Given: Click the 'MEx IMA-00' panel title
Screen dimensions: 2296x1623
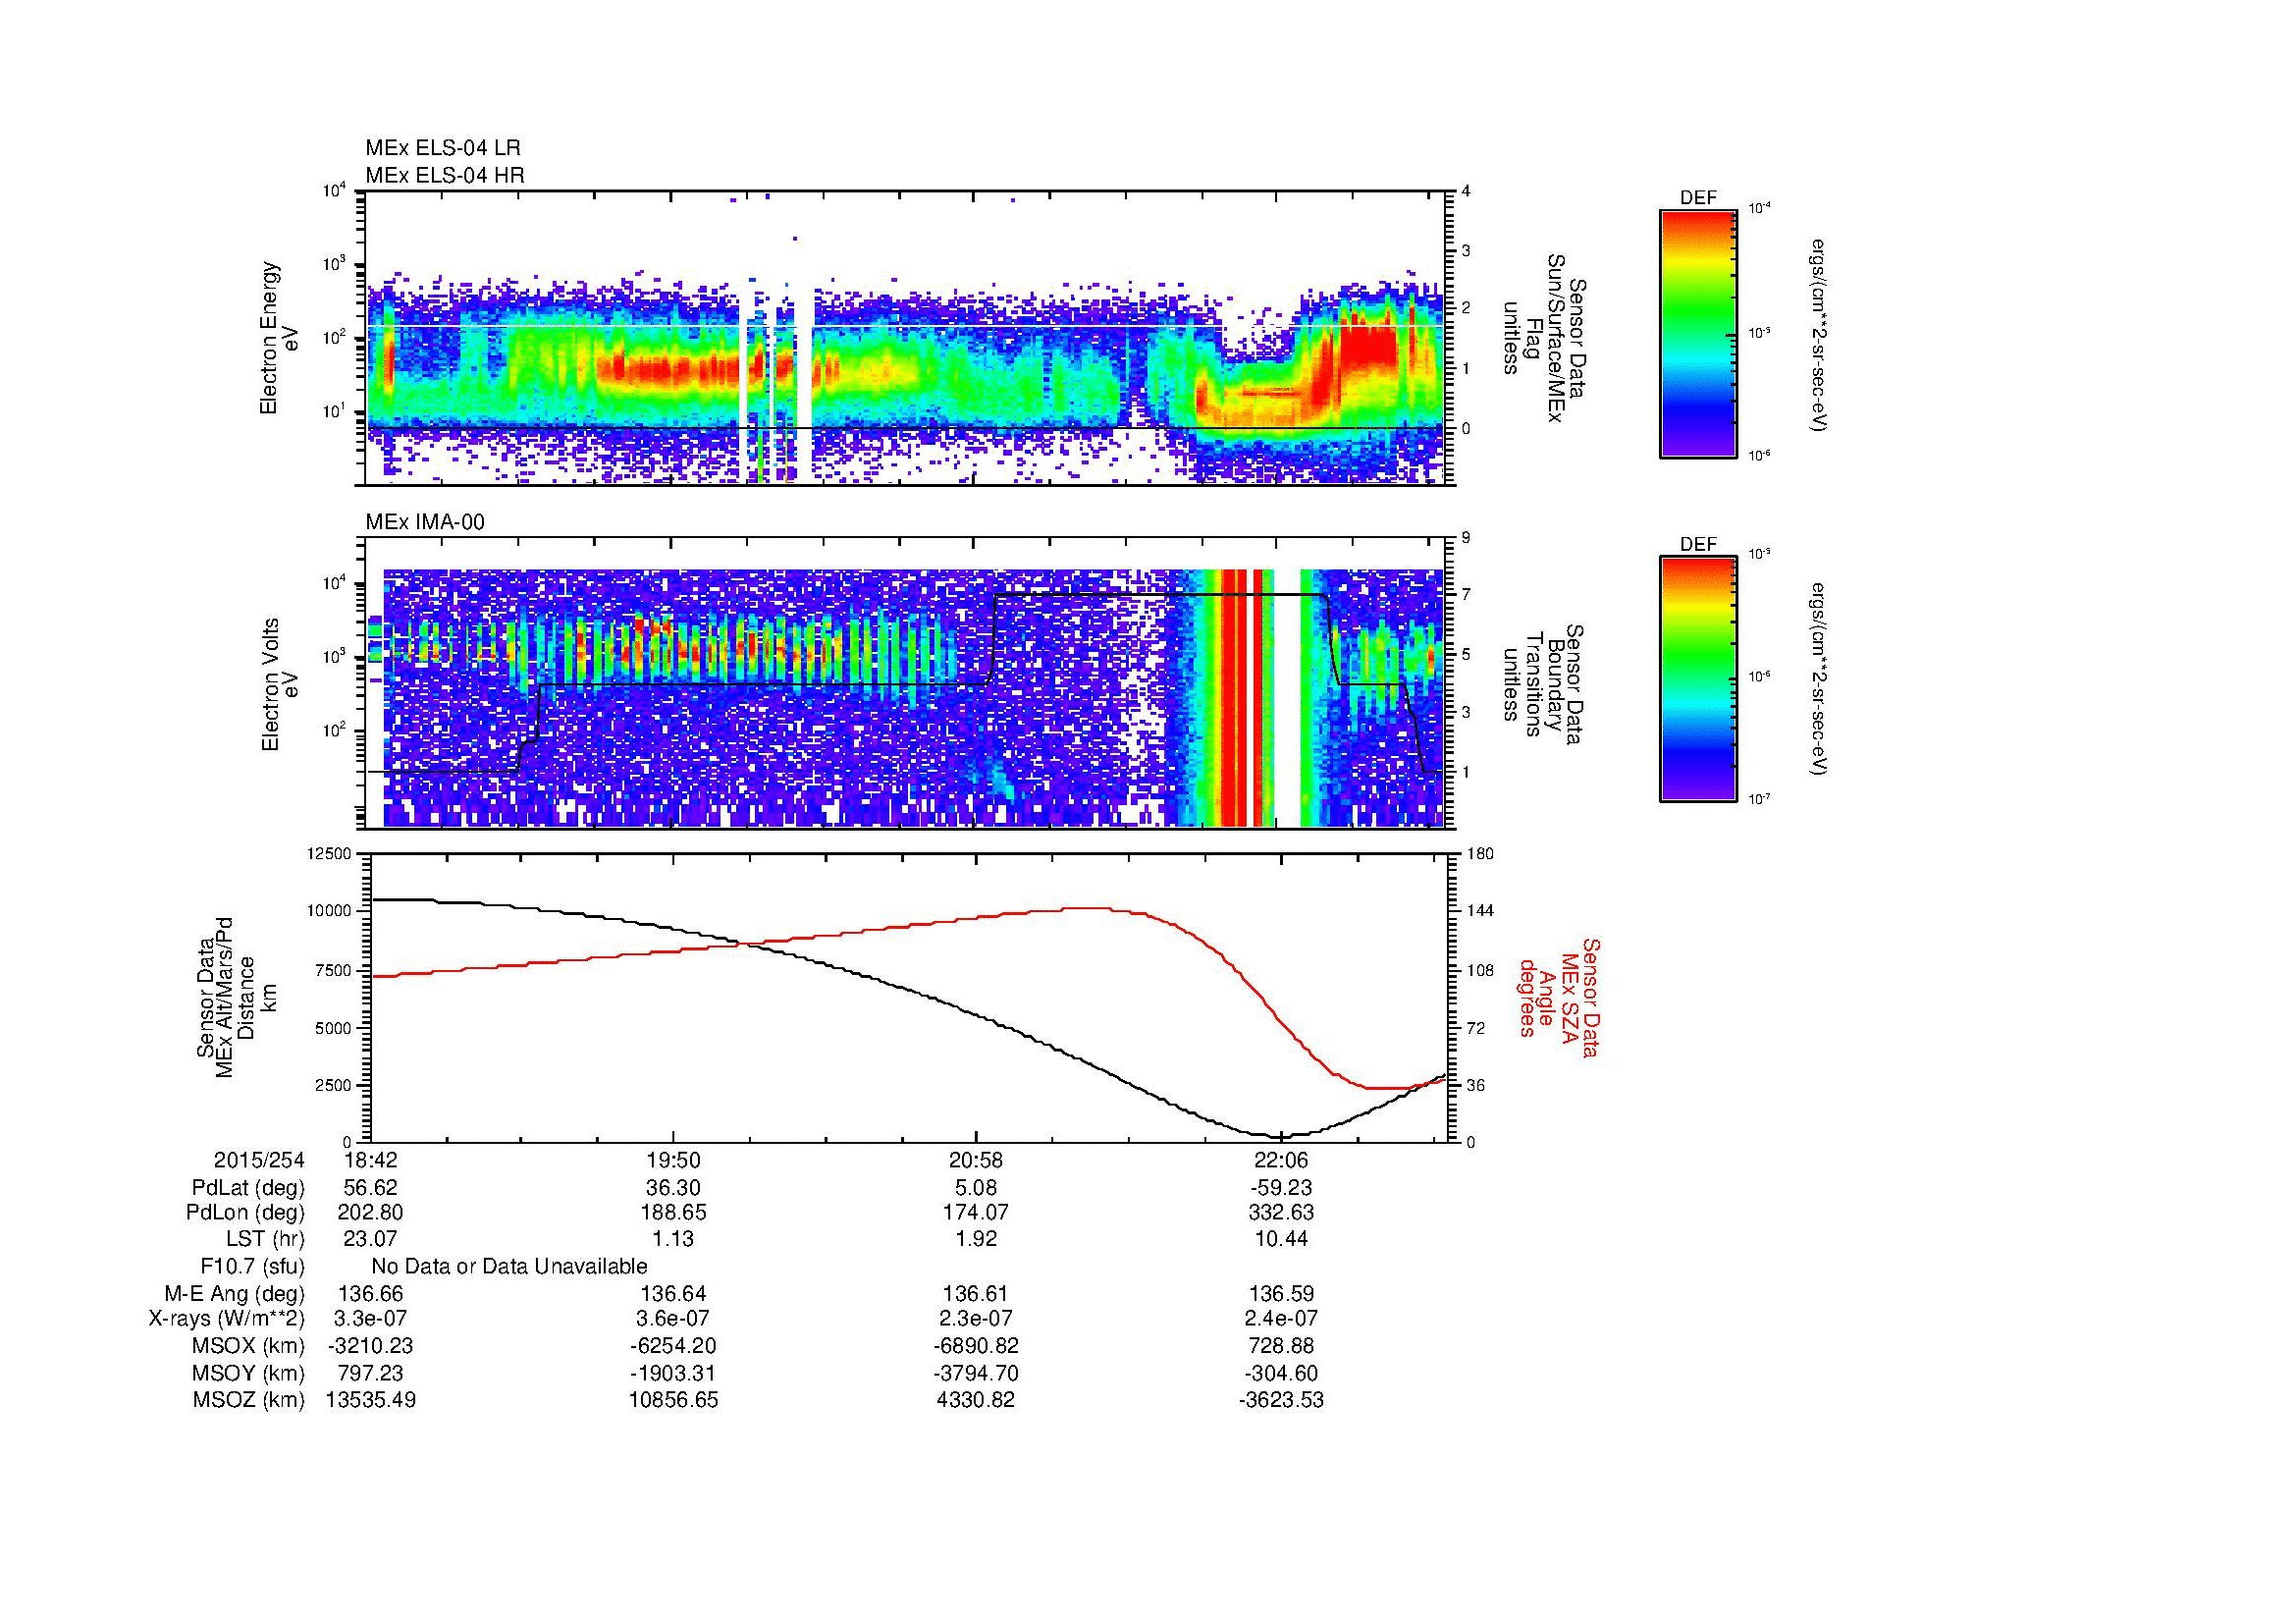Looking at the screenshot, I should (x=425, y=522).
